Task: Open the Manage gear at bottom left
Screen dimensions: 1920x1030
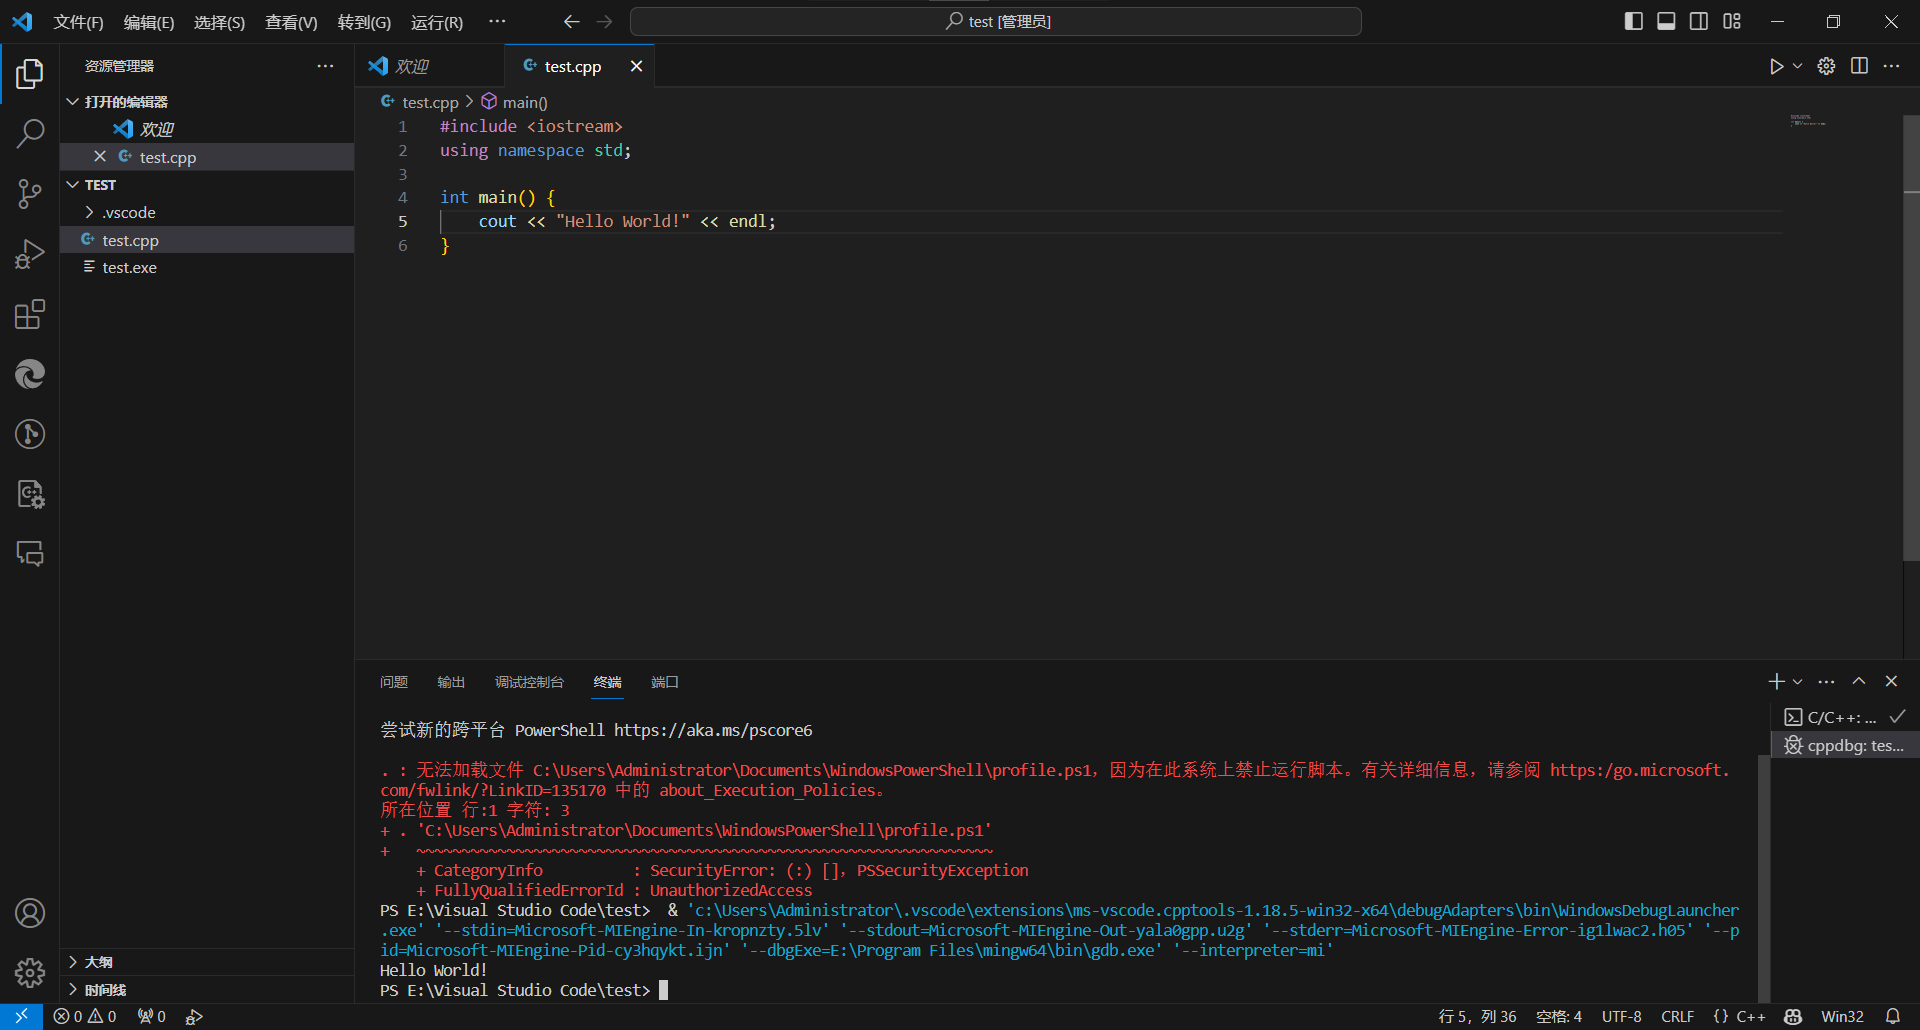Action: (x=30, y=973)
